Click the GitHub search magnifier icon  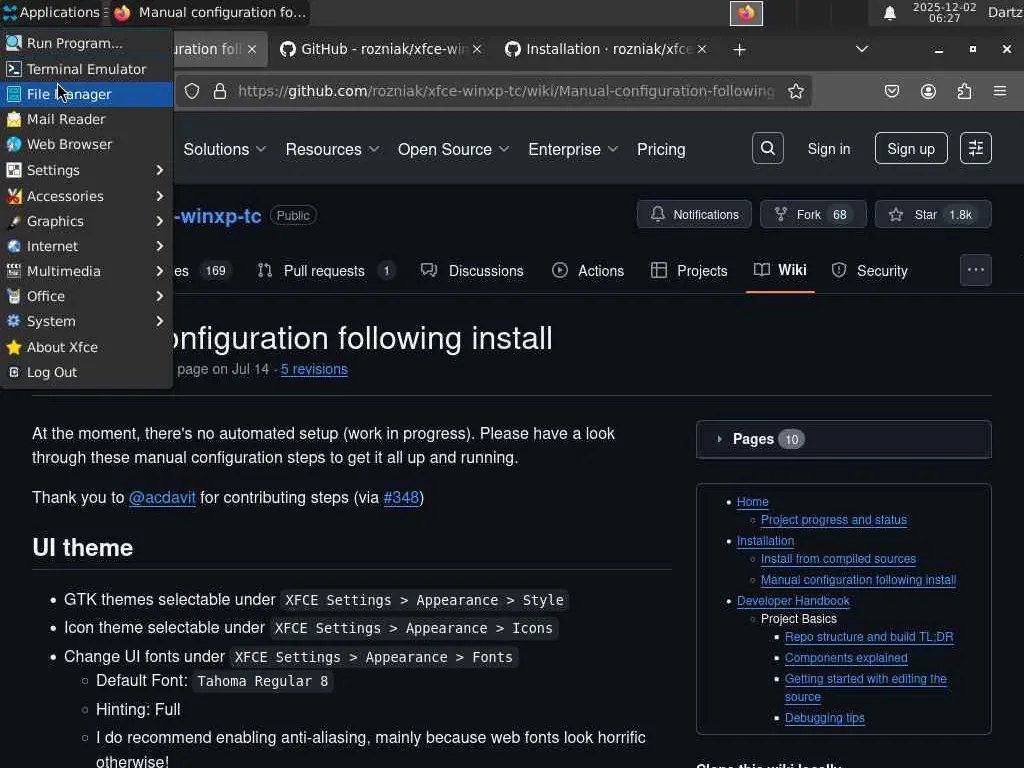click(x=768, y=149)
